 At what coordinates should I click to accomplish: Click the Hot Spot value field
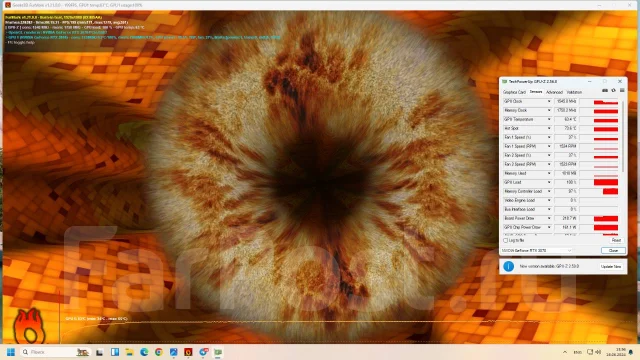coord(566,128)
